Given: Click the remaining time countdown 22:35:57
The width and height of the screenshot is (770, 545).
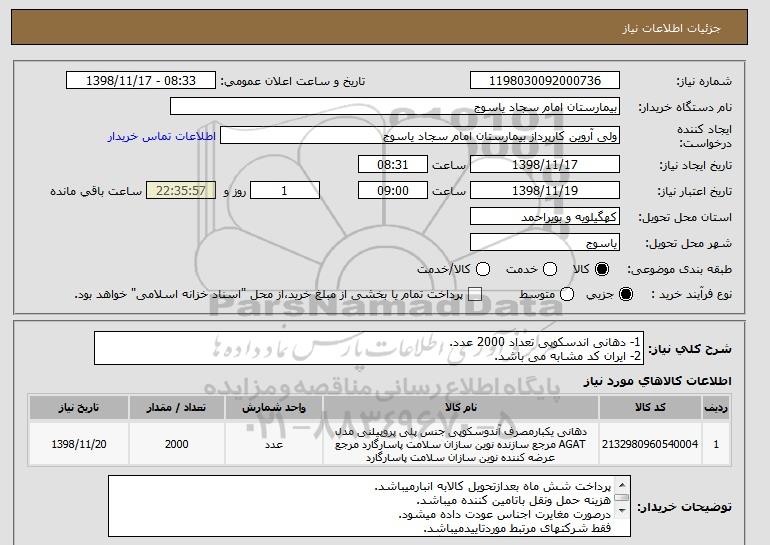Looking at the screenshot, I should pos(181,191).
